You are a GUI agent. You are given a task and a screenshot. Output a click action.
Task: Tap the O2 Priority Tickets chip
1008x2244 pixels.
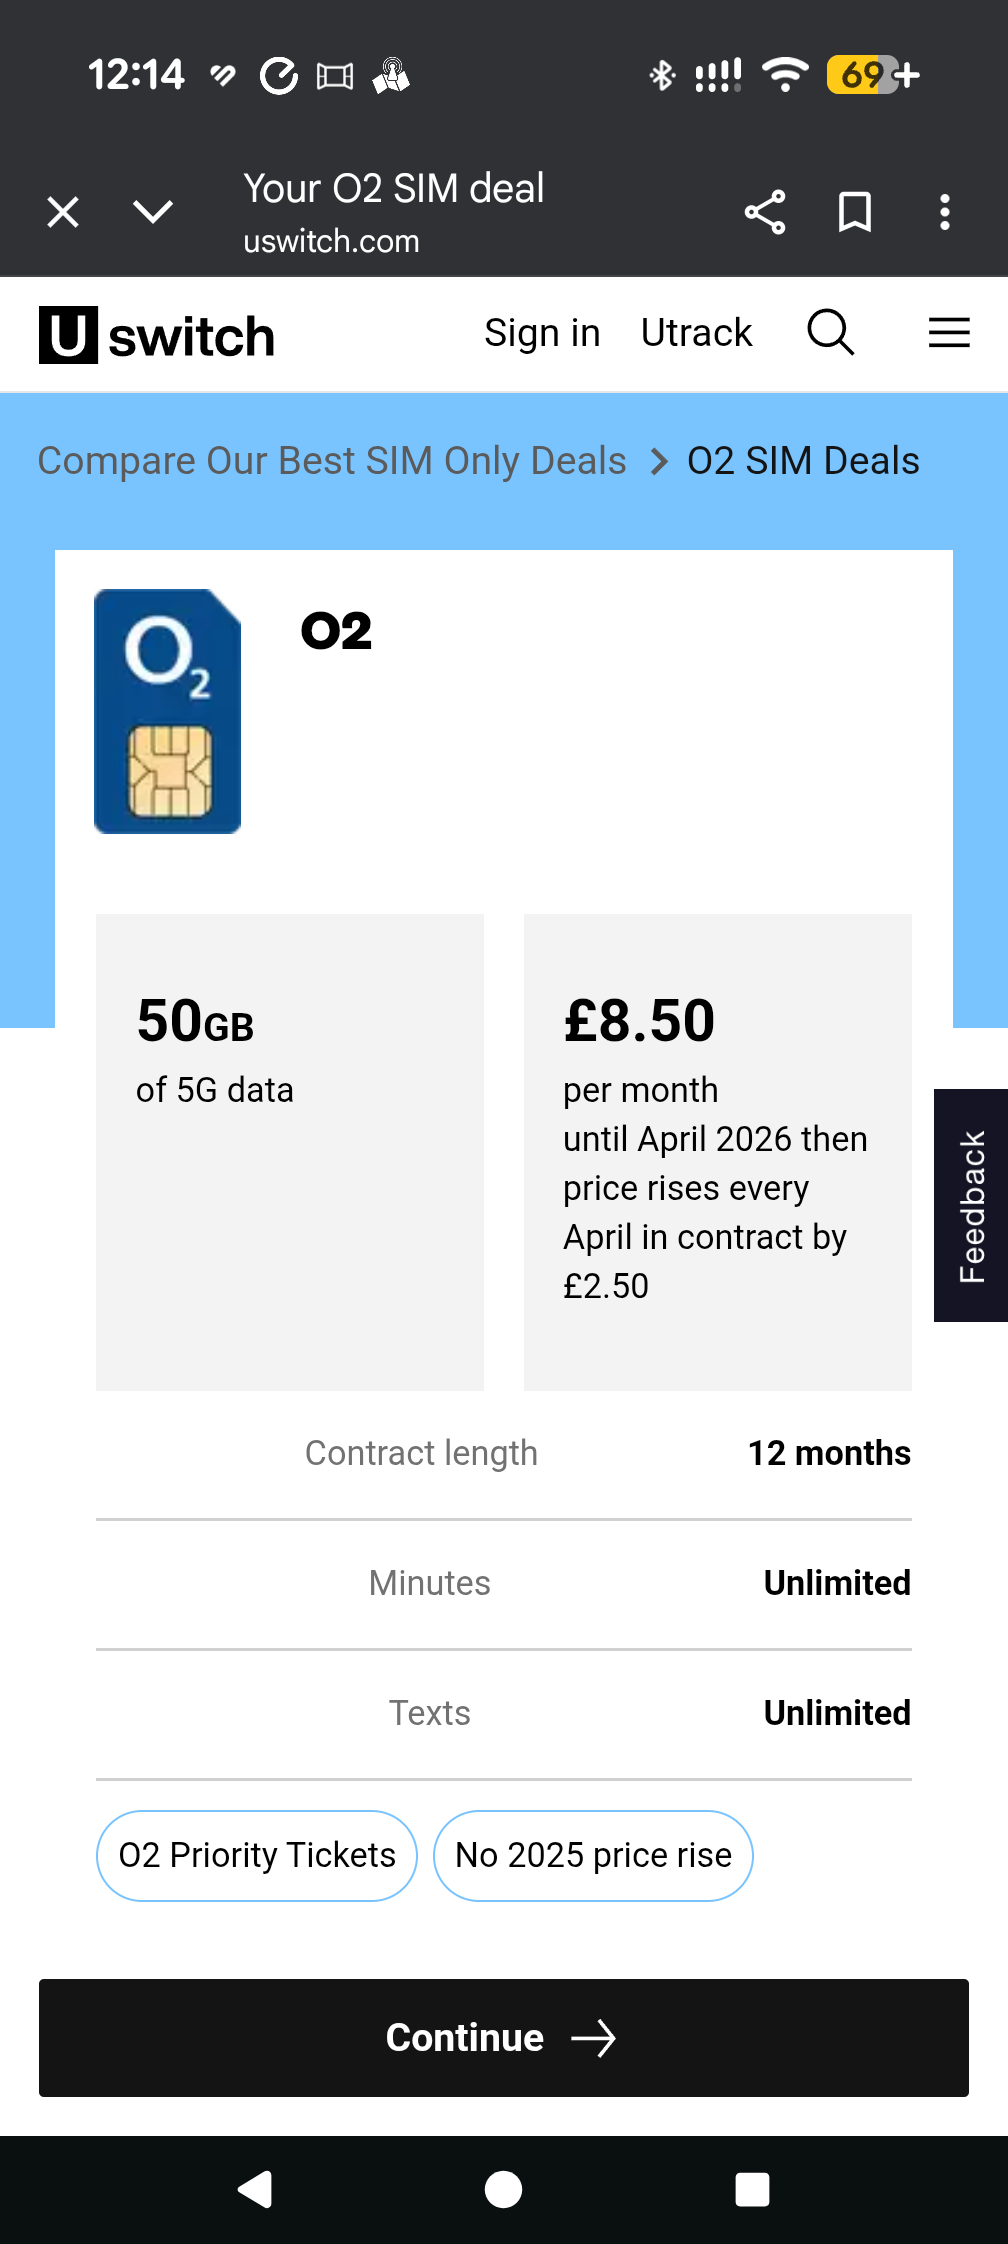(256, 1855)
